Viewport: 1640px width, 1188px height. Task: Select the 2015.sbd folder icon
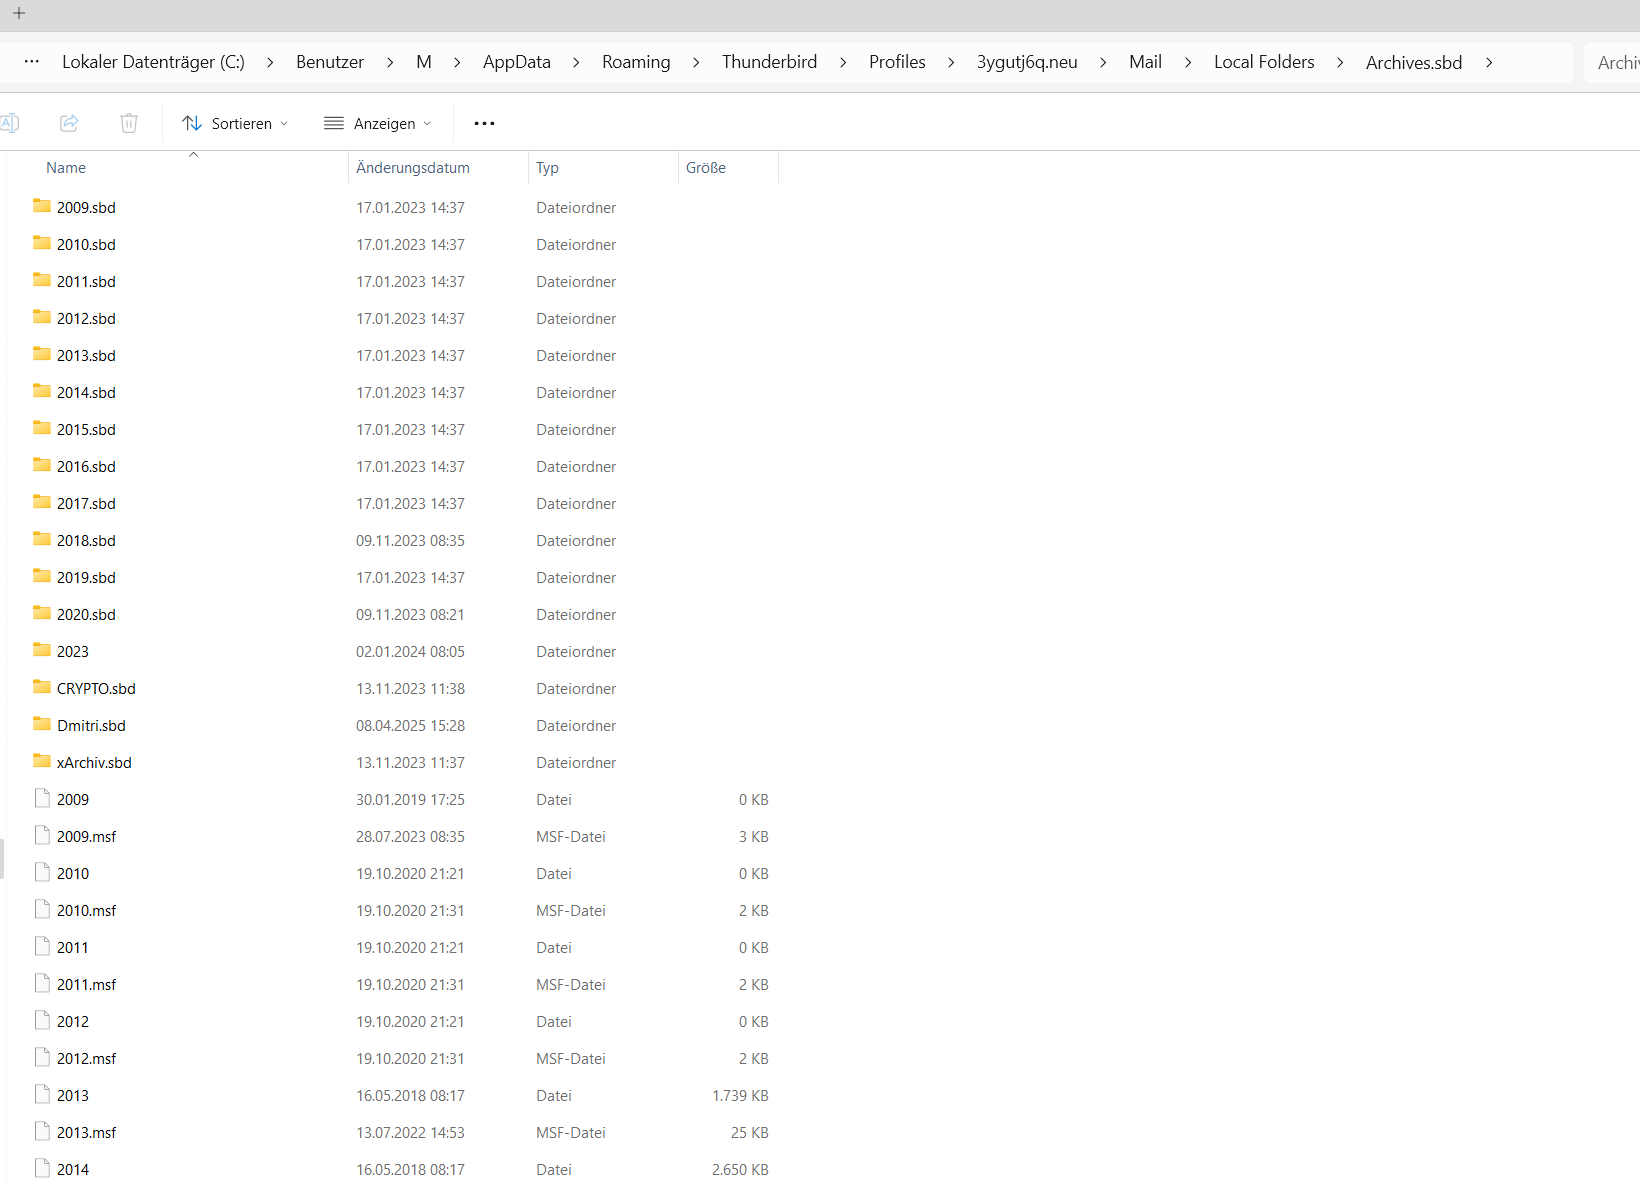(x=42, y=428)
